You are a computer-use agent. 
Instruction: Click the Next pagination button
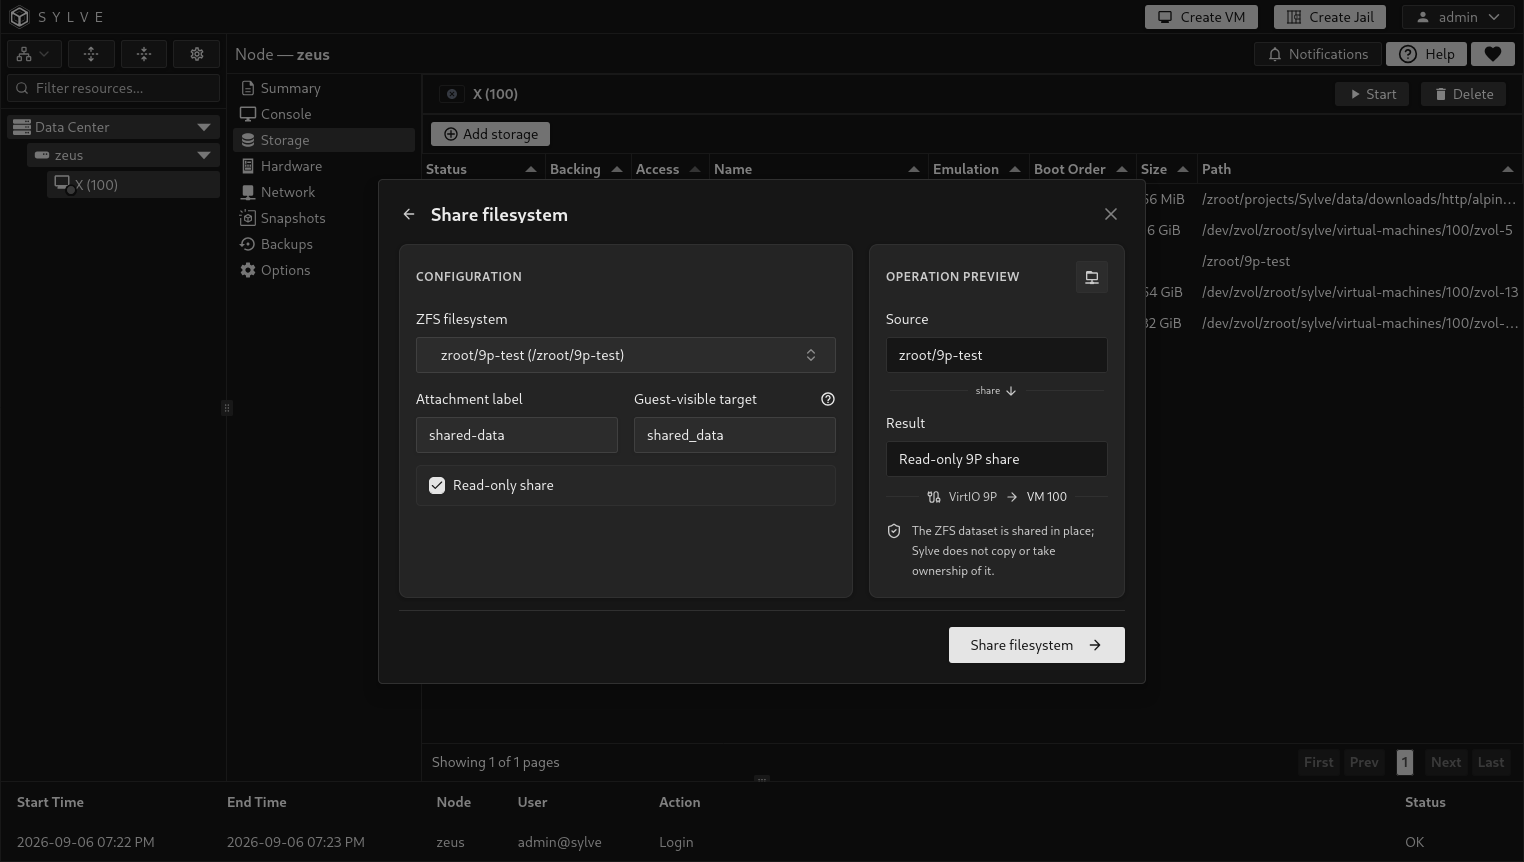[x=1446, y=762]
